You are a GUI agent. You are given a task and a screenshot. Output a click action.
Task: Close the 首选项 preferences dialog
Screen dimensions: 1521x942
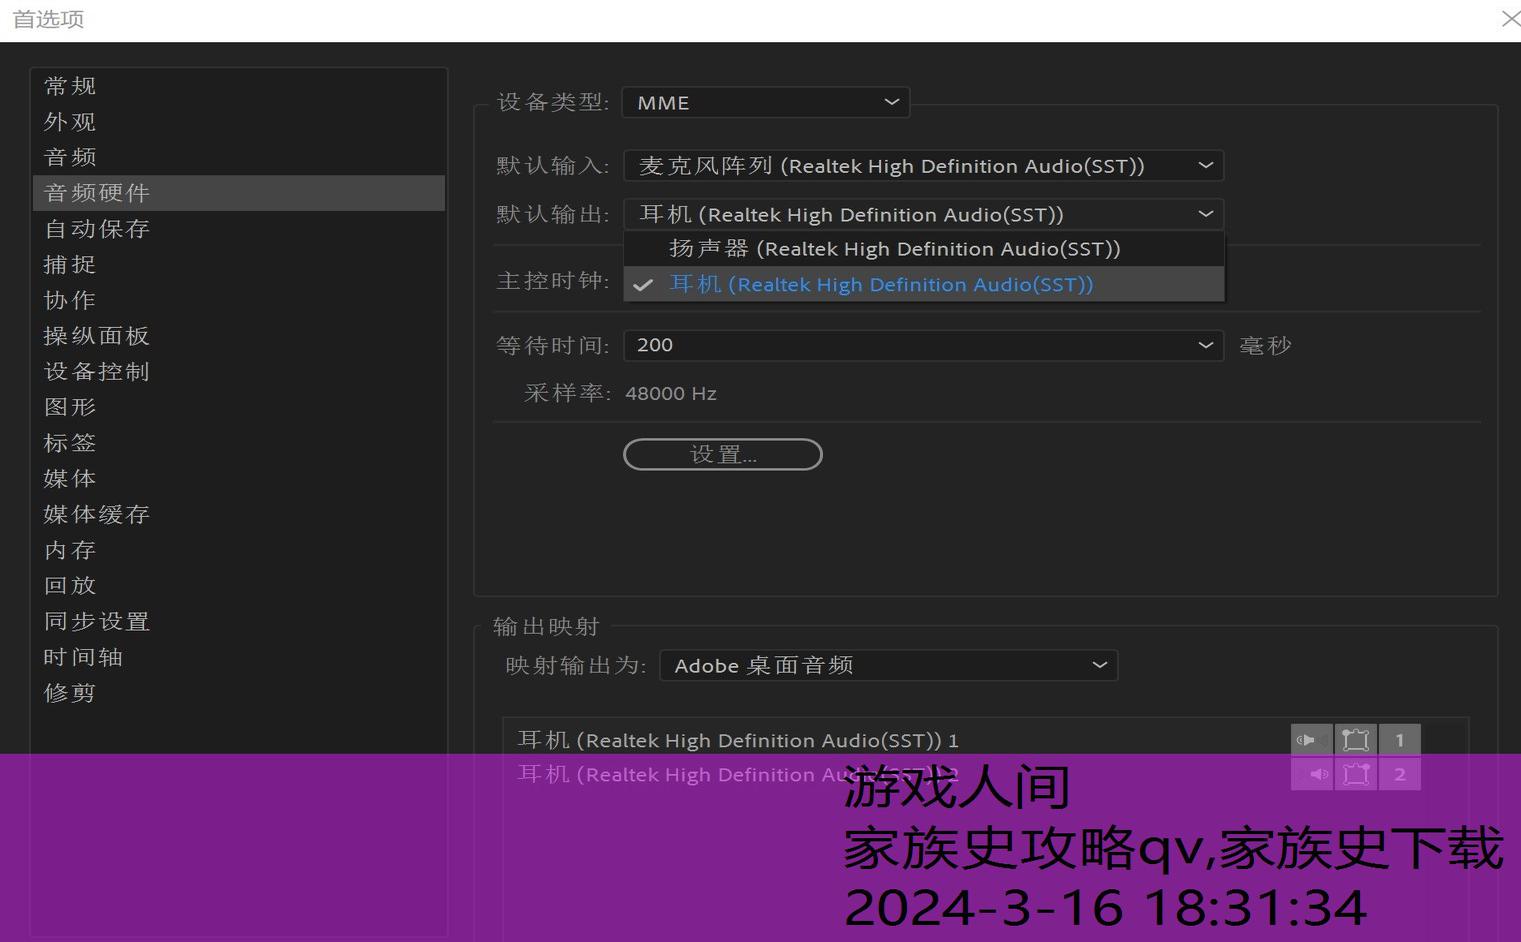pos(1510,19)
